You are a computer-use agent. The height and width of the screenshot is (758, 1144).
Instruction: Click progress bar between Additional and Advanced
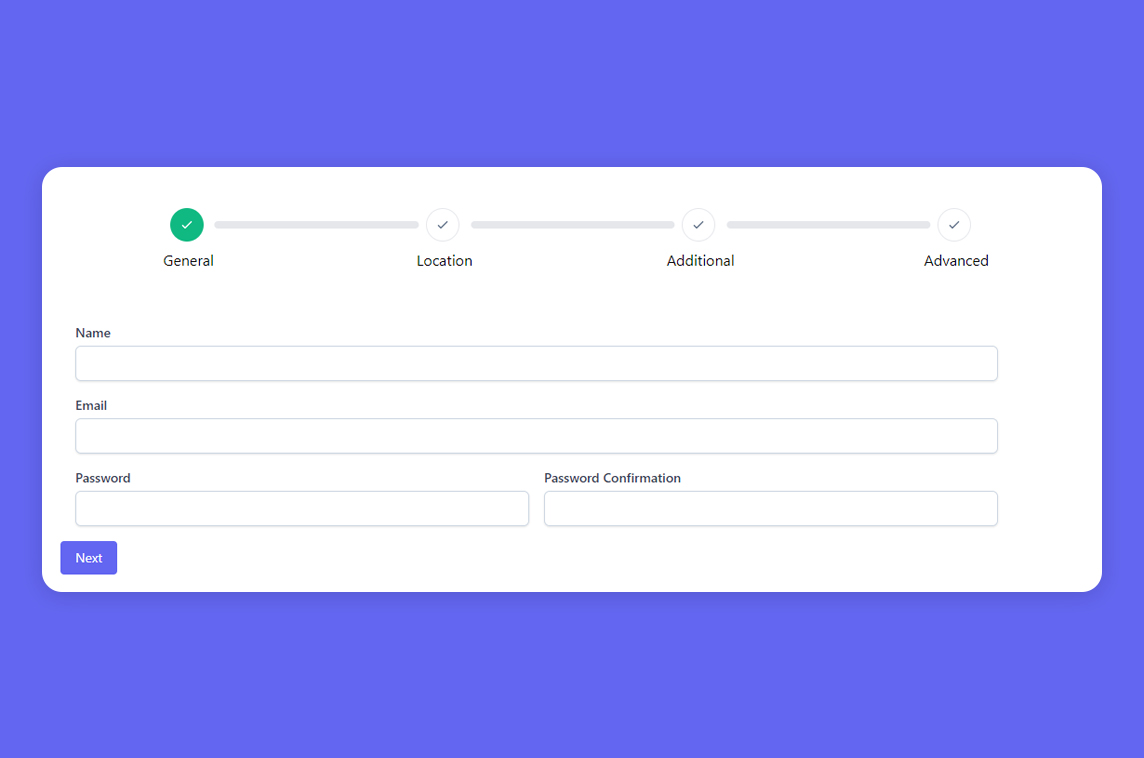point(828,225)
